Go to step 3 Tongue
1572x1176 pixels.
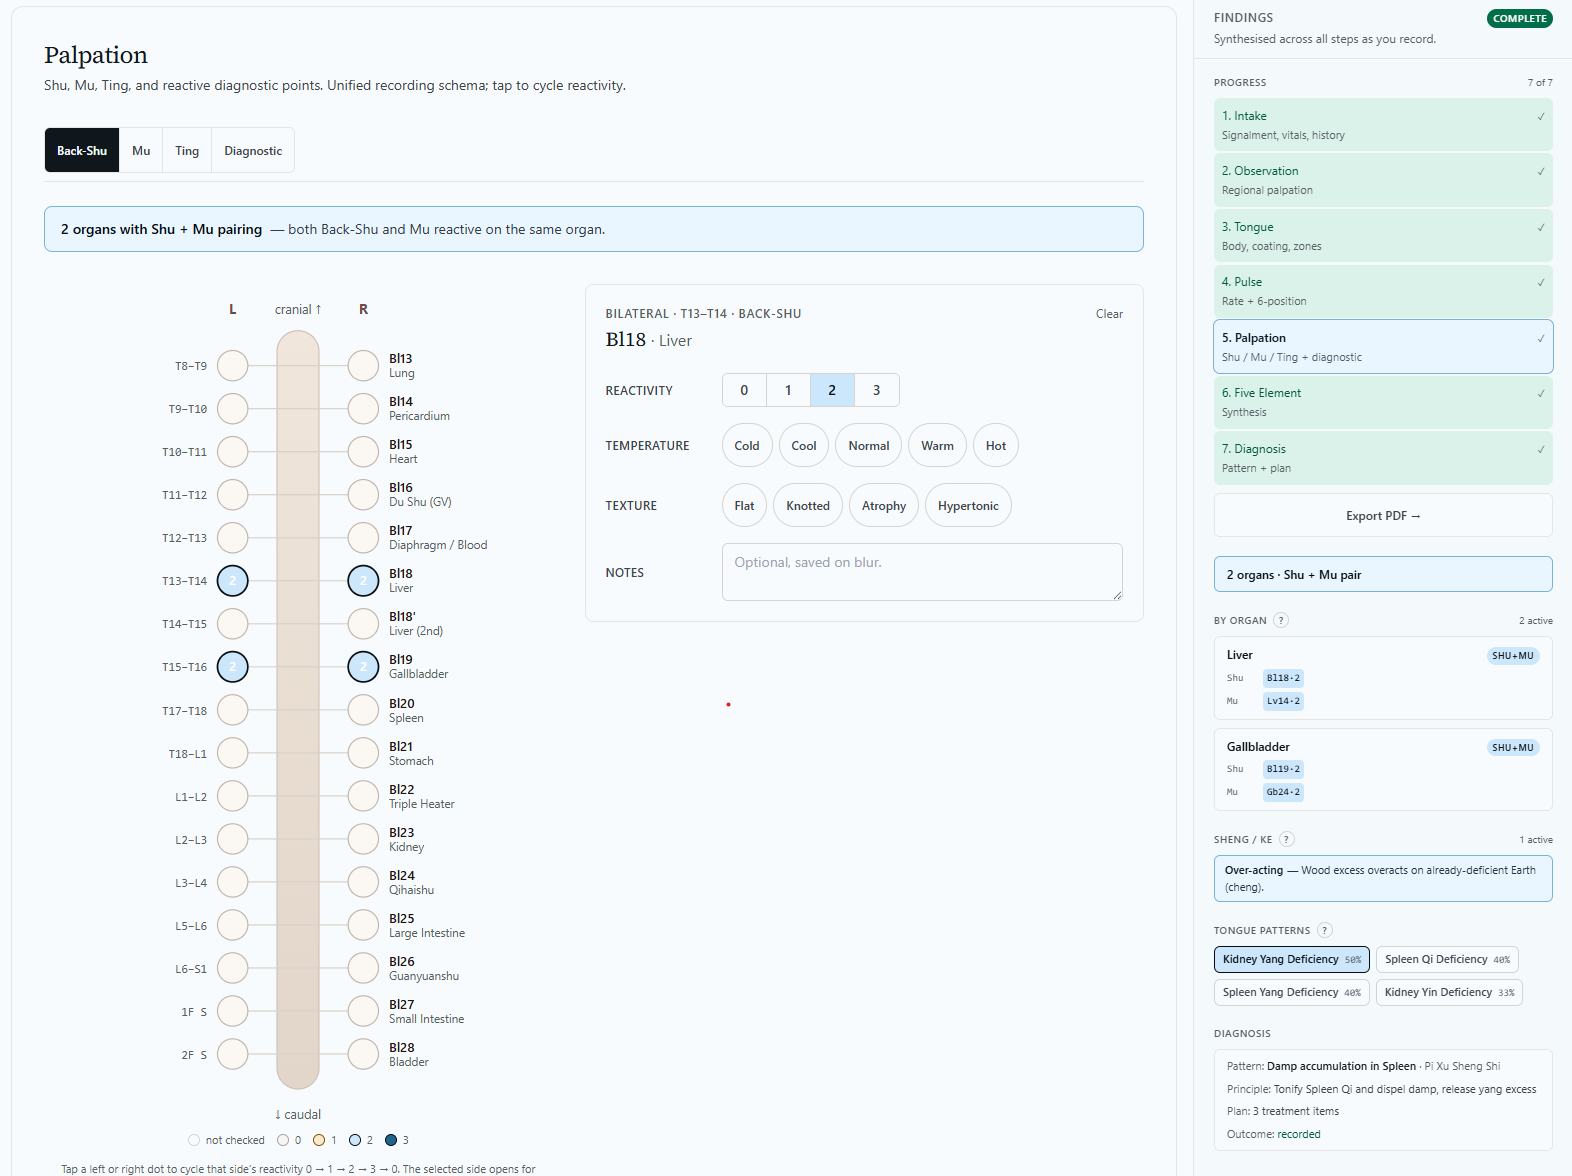click(1383, 236)
